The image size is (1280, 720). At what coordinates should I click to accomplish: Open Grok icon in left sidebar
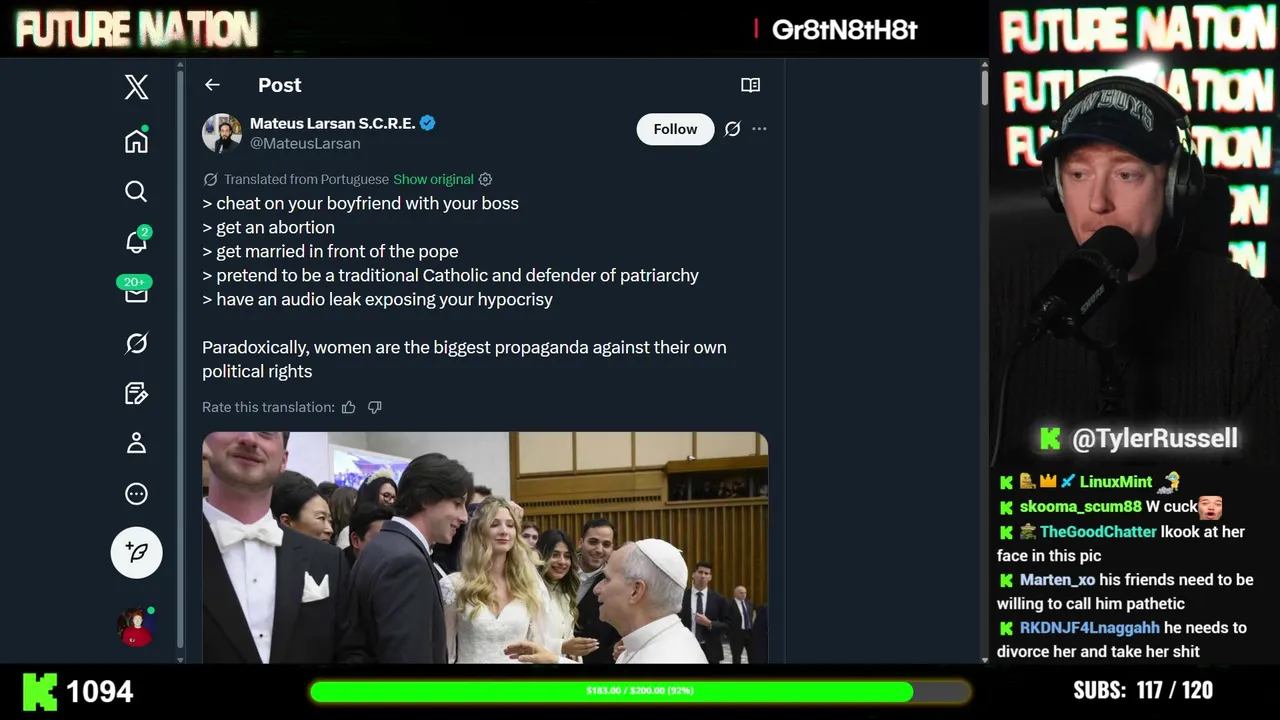137,343
